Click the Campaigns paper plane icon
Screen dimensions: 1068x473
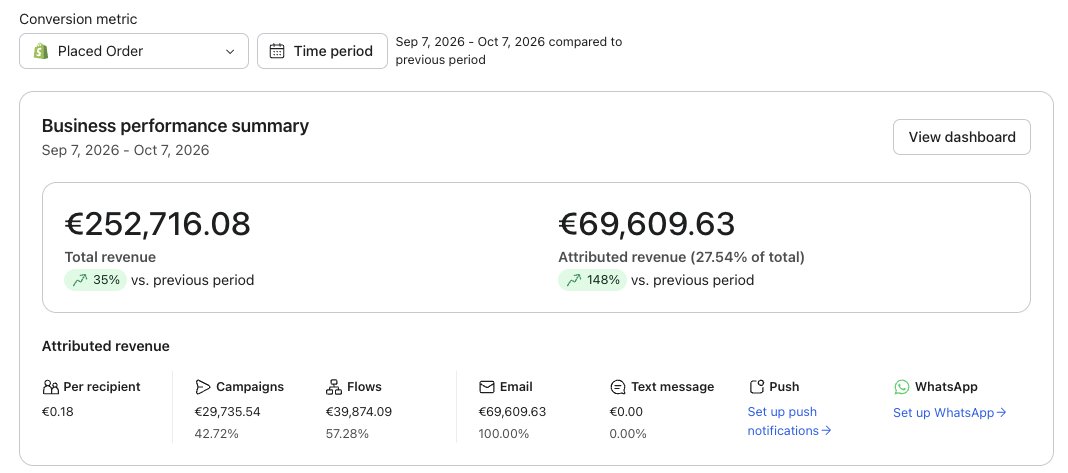coord(202,387)
